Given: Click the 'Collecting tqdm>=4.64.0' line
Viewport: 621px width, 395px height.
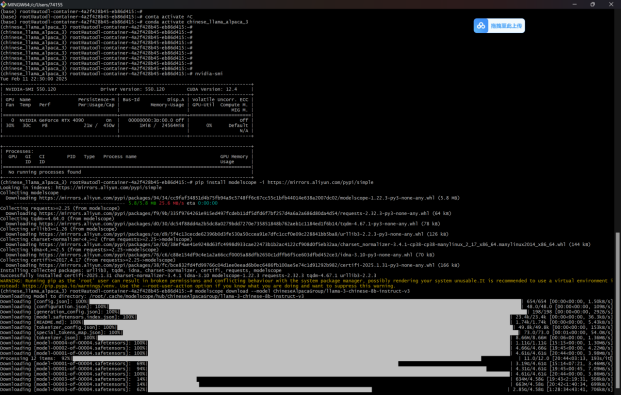Looking at the screenshot, I should pos(57,218).
